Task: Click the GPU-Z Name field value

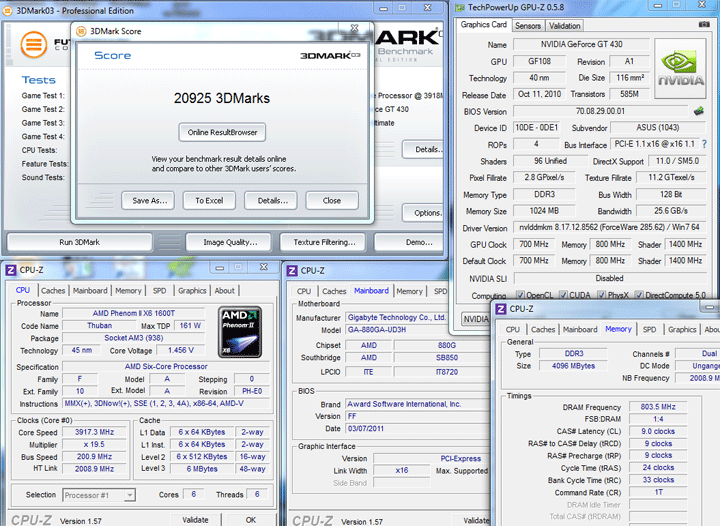Action: click(581, 45)
